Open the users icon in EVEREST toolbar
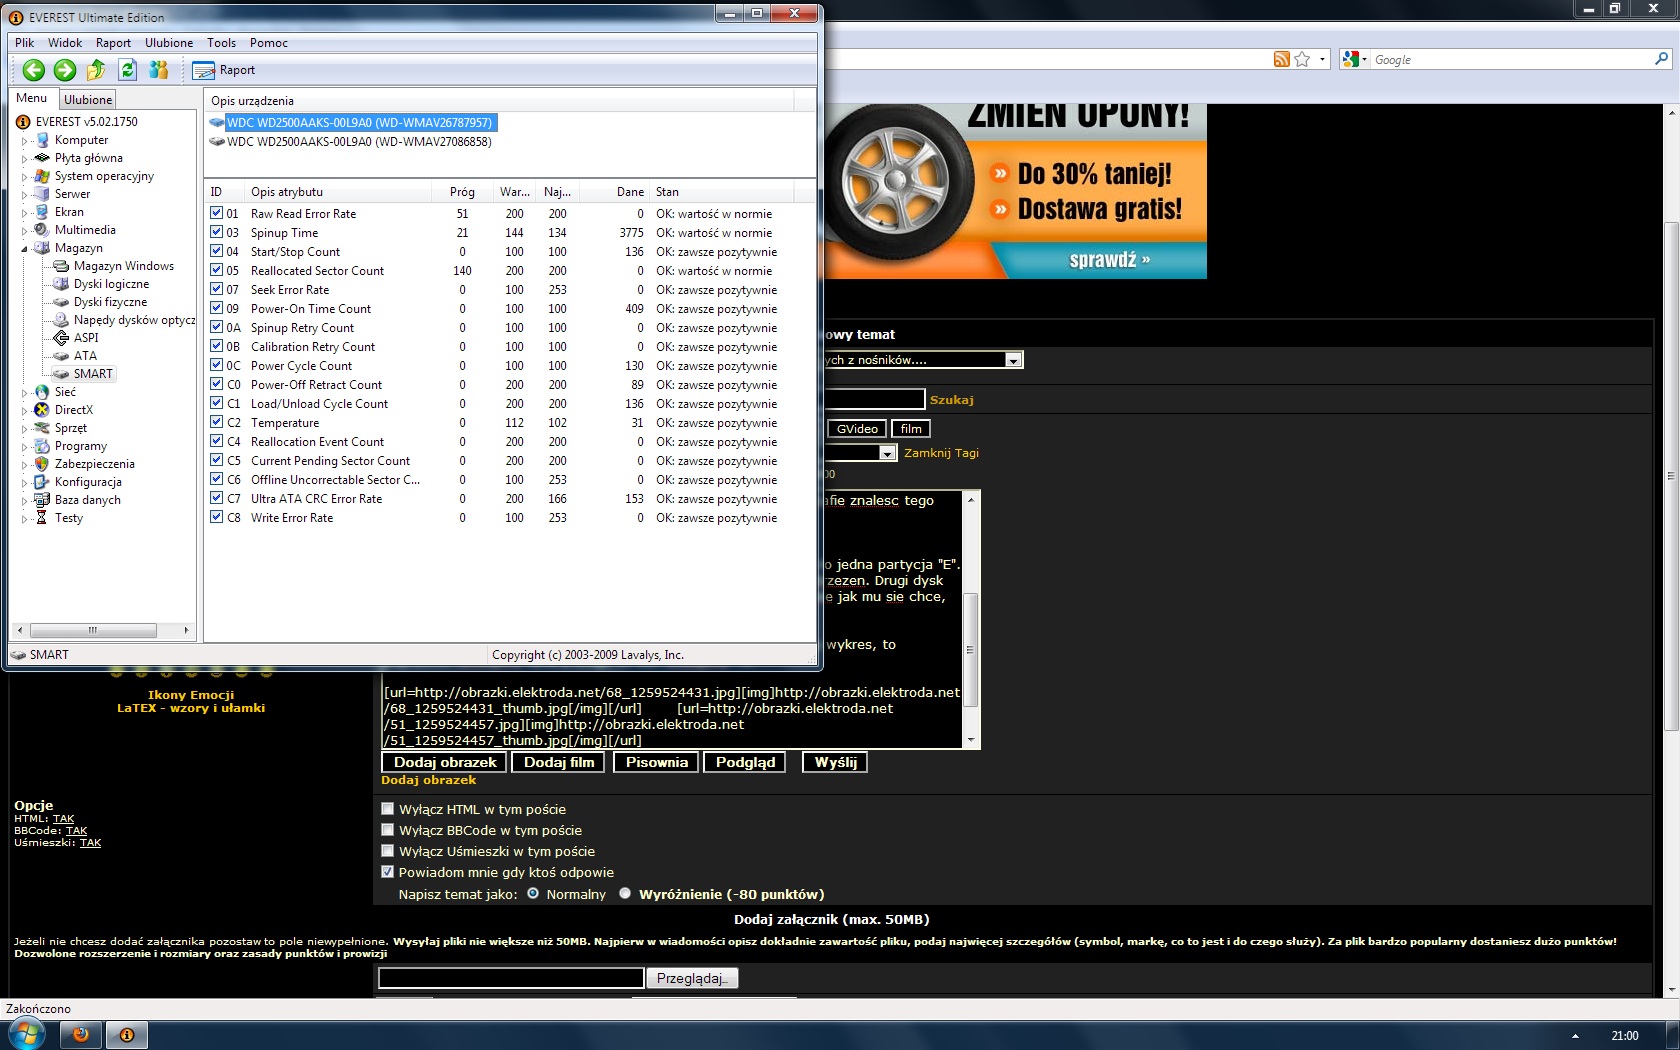Image resolution: width=1680 pixels, height=1050 pixels. click(x=158, y=70)
